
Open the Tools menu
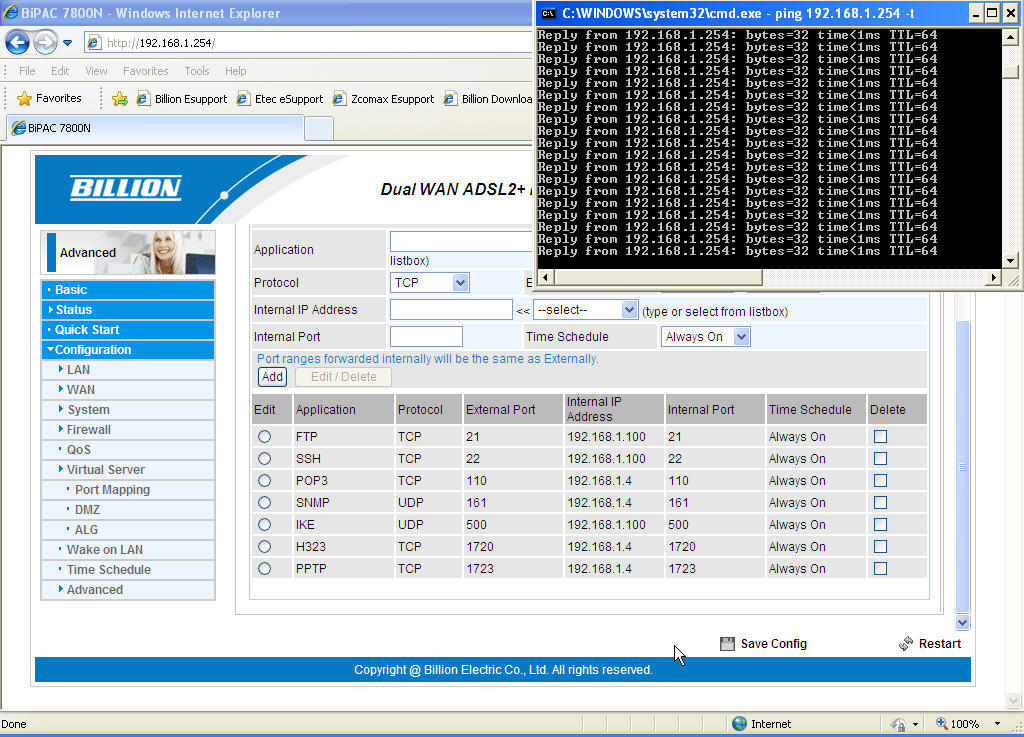coord(197,71)
